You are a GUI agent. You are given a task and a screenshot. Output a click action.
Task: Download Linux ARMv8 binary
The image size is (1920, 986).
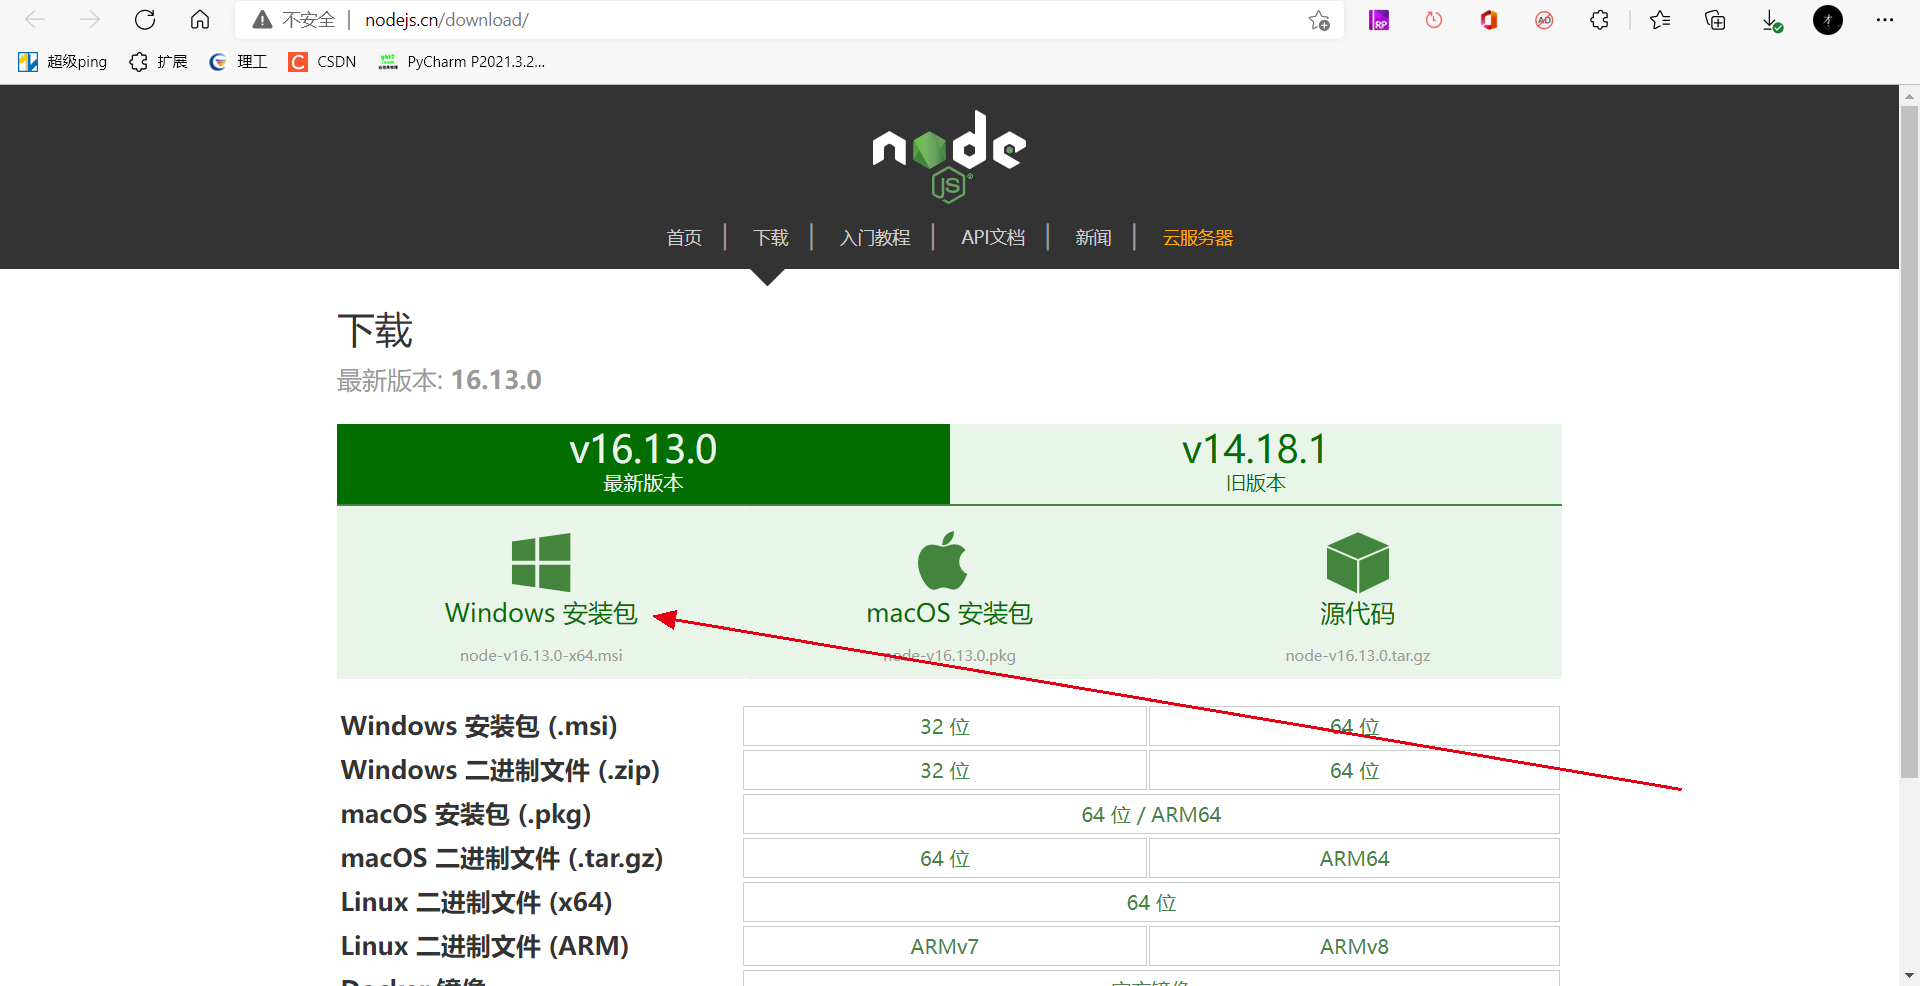point(1354,946)
